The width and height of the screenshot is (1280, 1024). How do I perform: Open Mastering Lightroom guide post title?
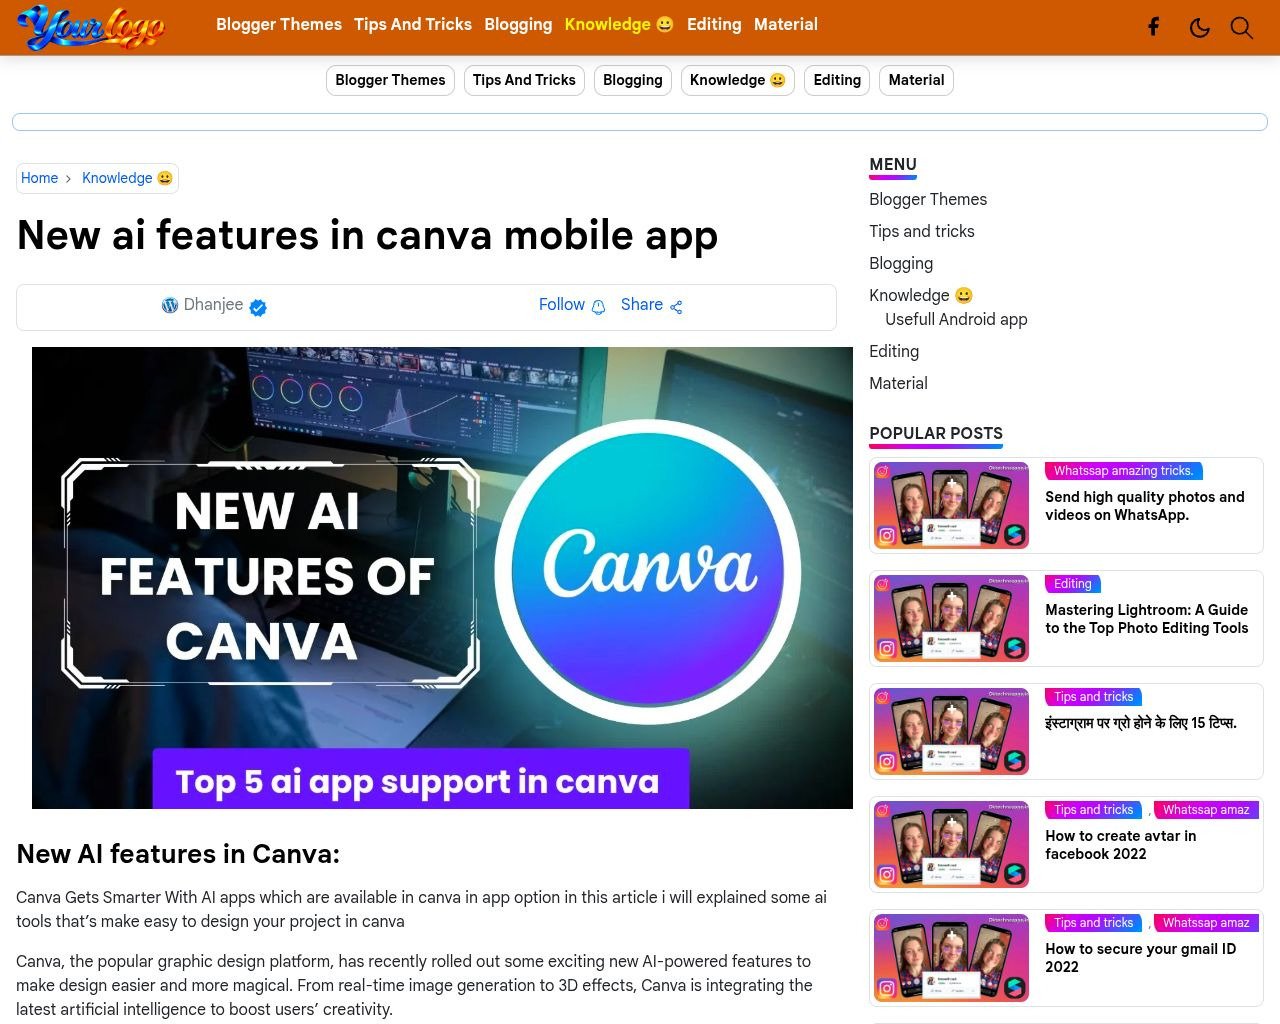(1147, 619)
